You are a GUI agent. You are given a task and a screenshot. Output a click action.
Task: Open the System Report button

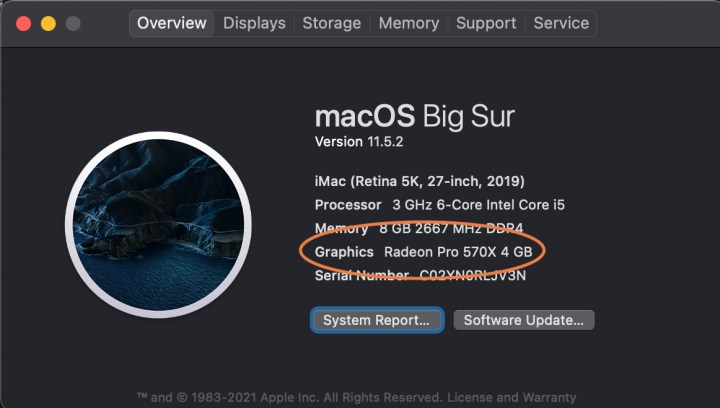click(376, 320)
